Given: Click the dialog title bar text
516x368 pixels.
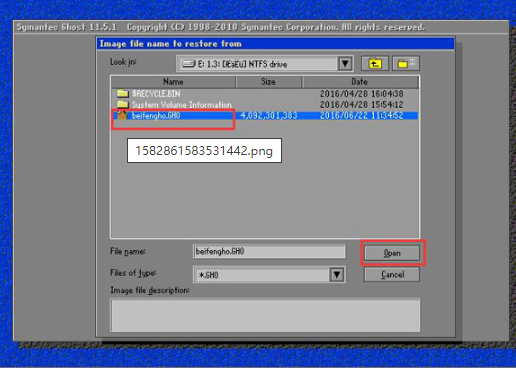Looking at the screenshot, I should pyautogui.click(x=171, y=44).
